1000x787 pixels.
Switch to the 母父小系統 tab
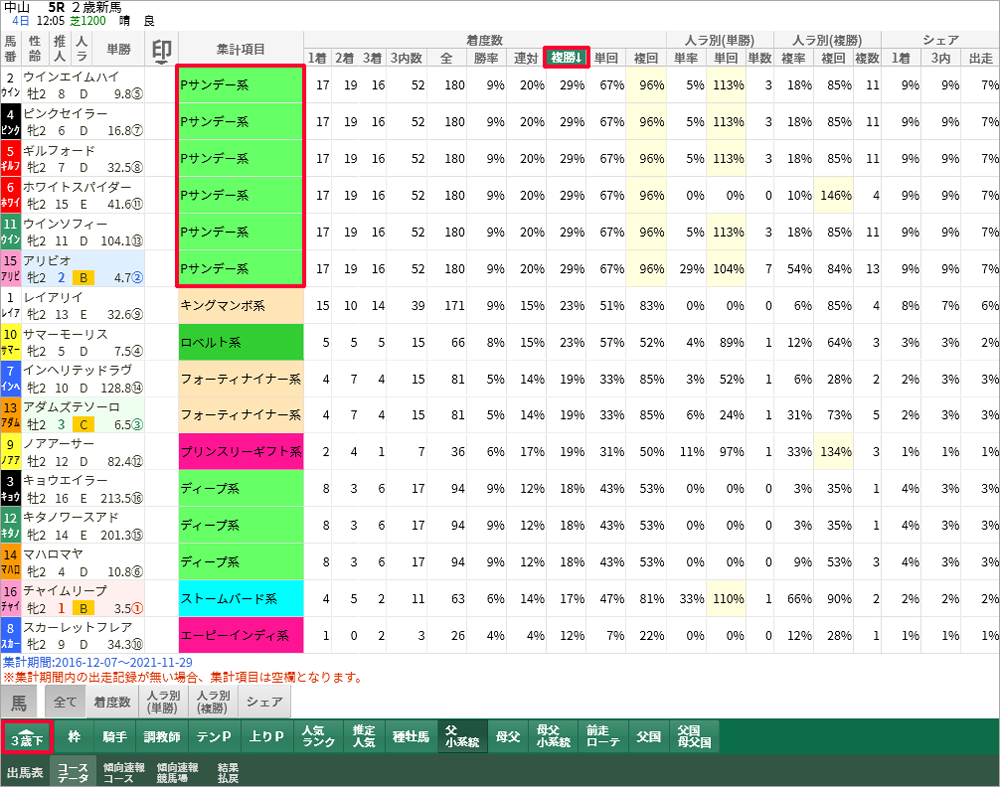coord(553,737)
